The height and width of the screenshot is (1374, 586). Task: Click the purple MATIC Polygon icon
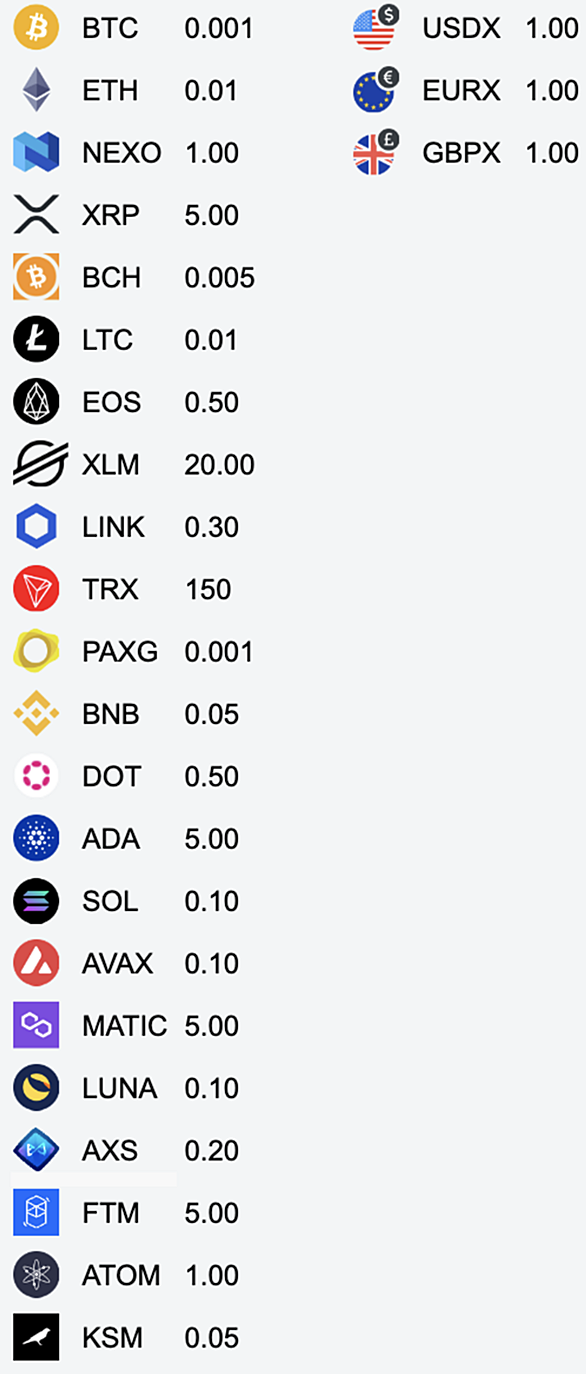[x=36, y=1025]
